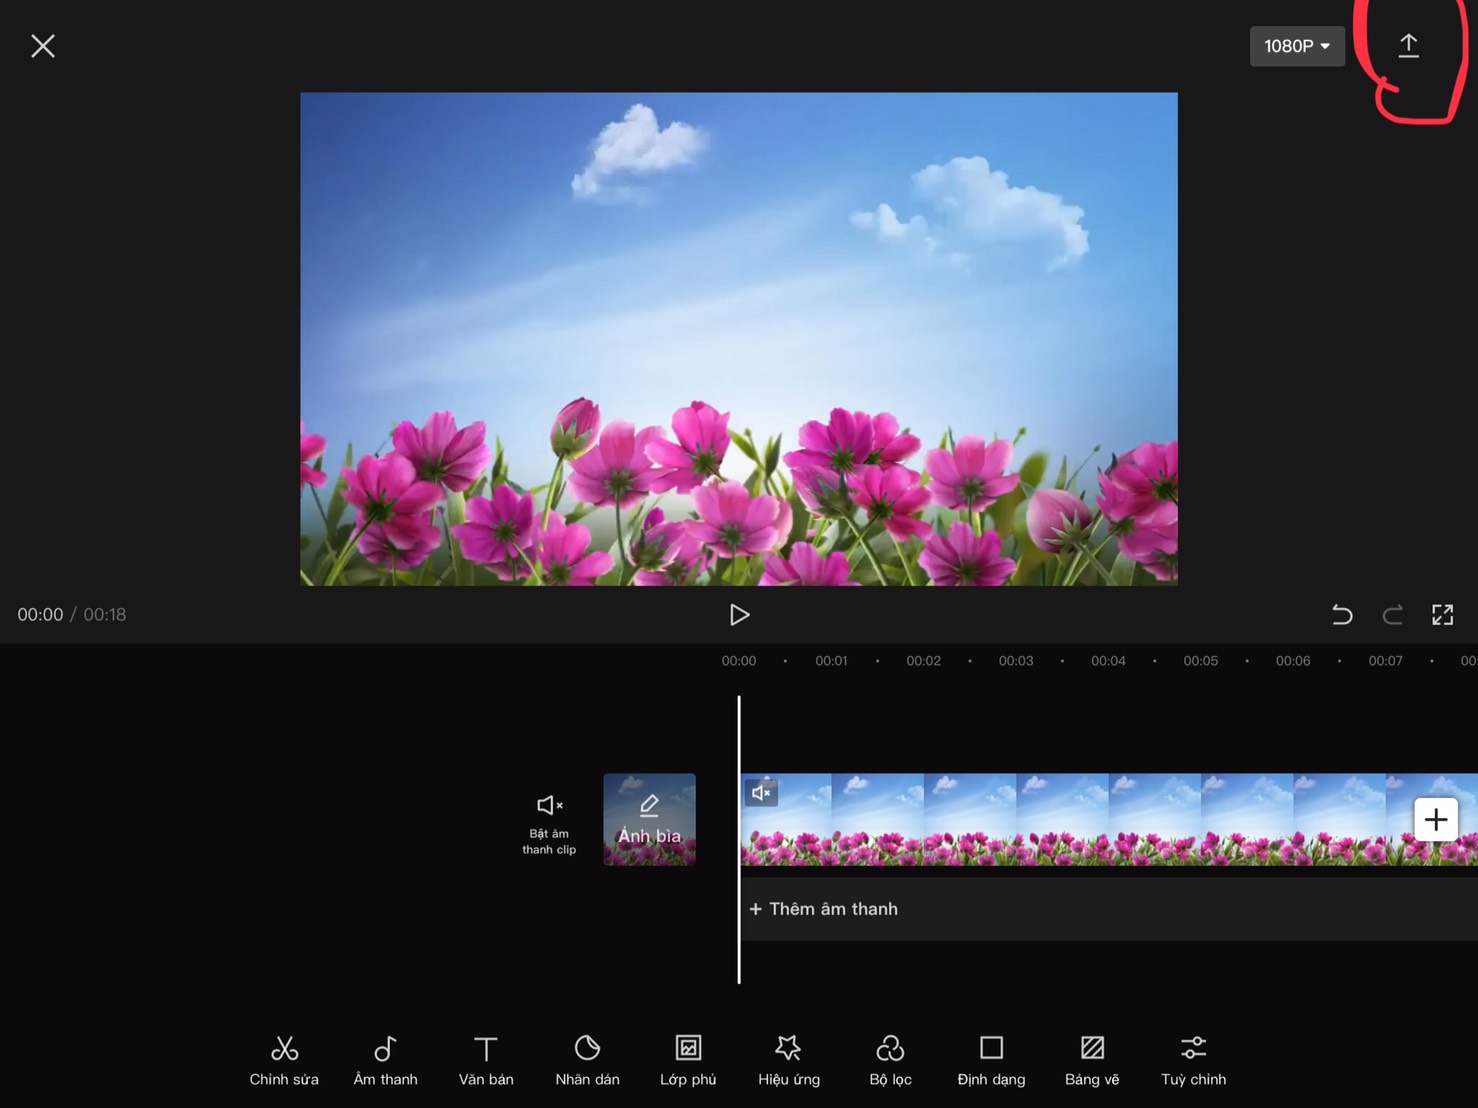Click the 00:03 marker on the timeline ruler
The height and width of the screenshot is (1108, 1478).
[x=1016, y=661]
